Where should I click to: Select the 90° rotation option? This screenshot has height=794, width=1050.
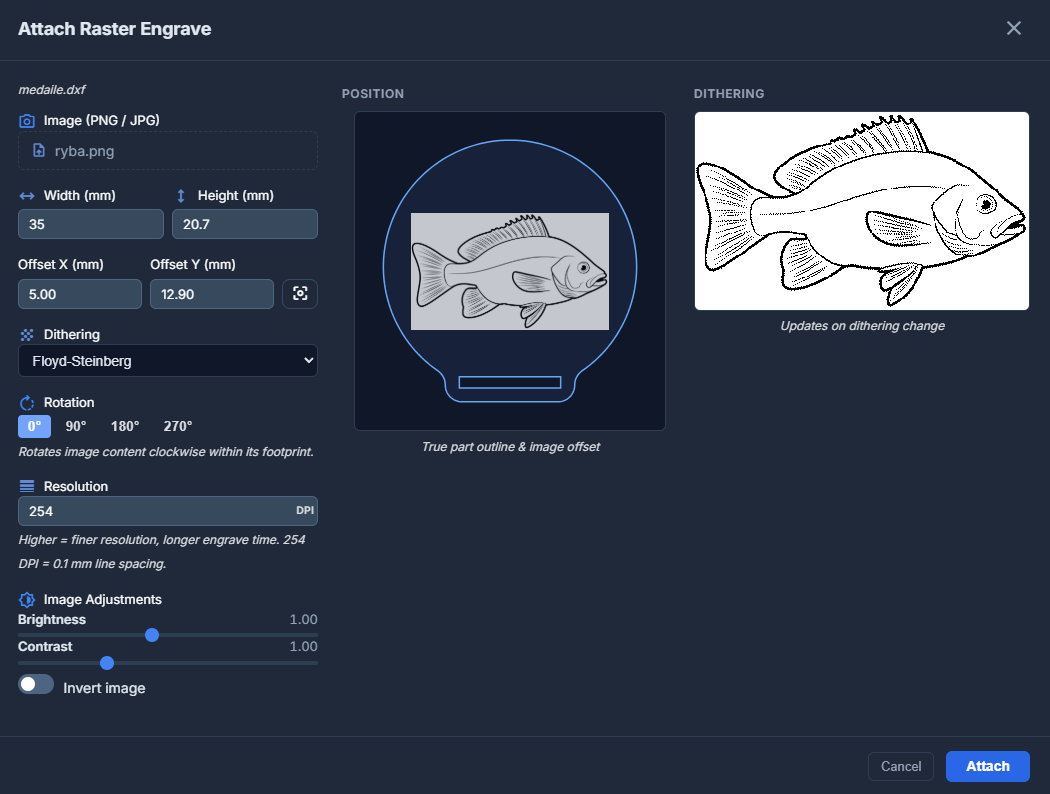click(x=76, y=426)
